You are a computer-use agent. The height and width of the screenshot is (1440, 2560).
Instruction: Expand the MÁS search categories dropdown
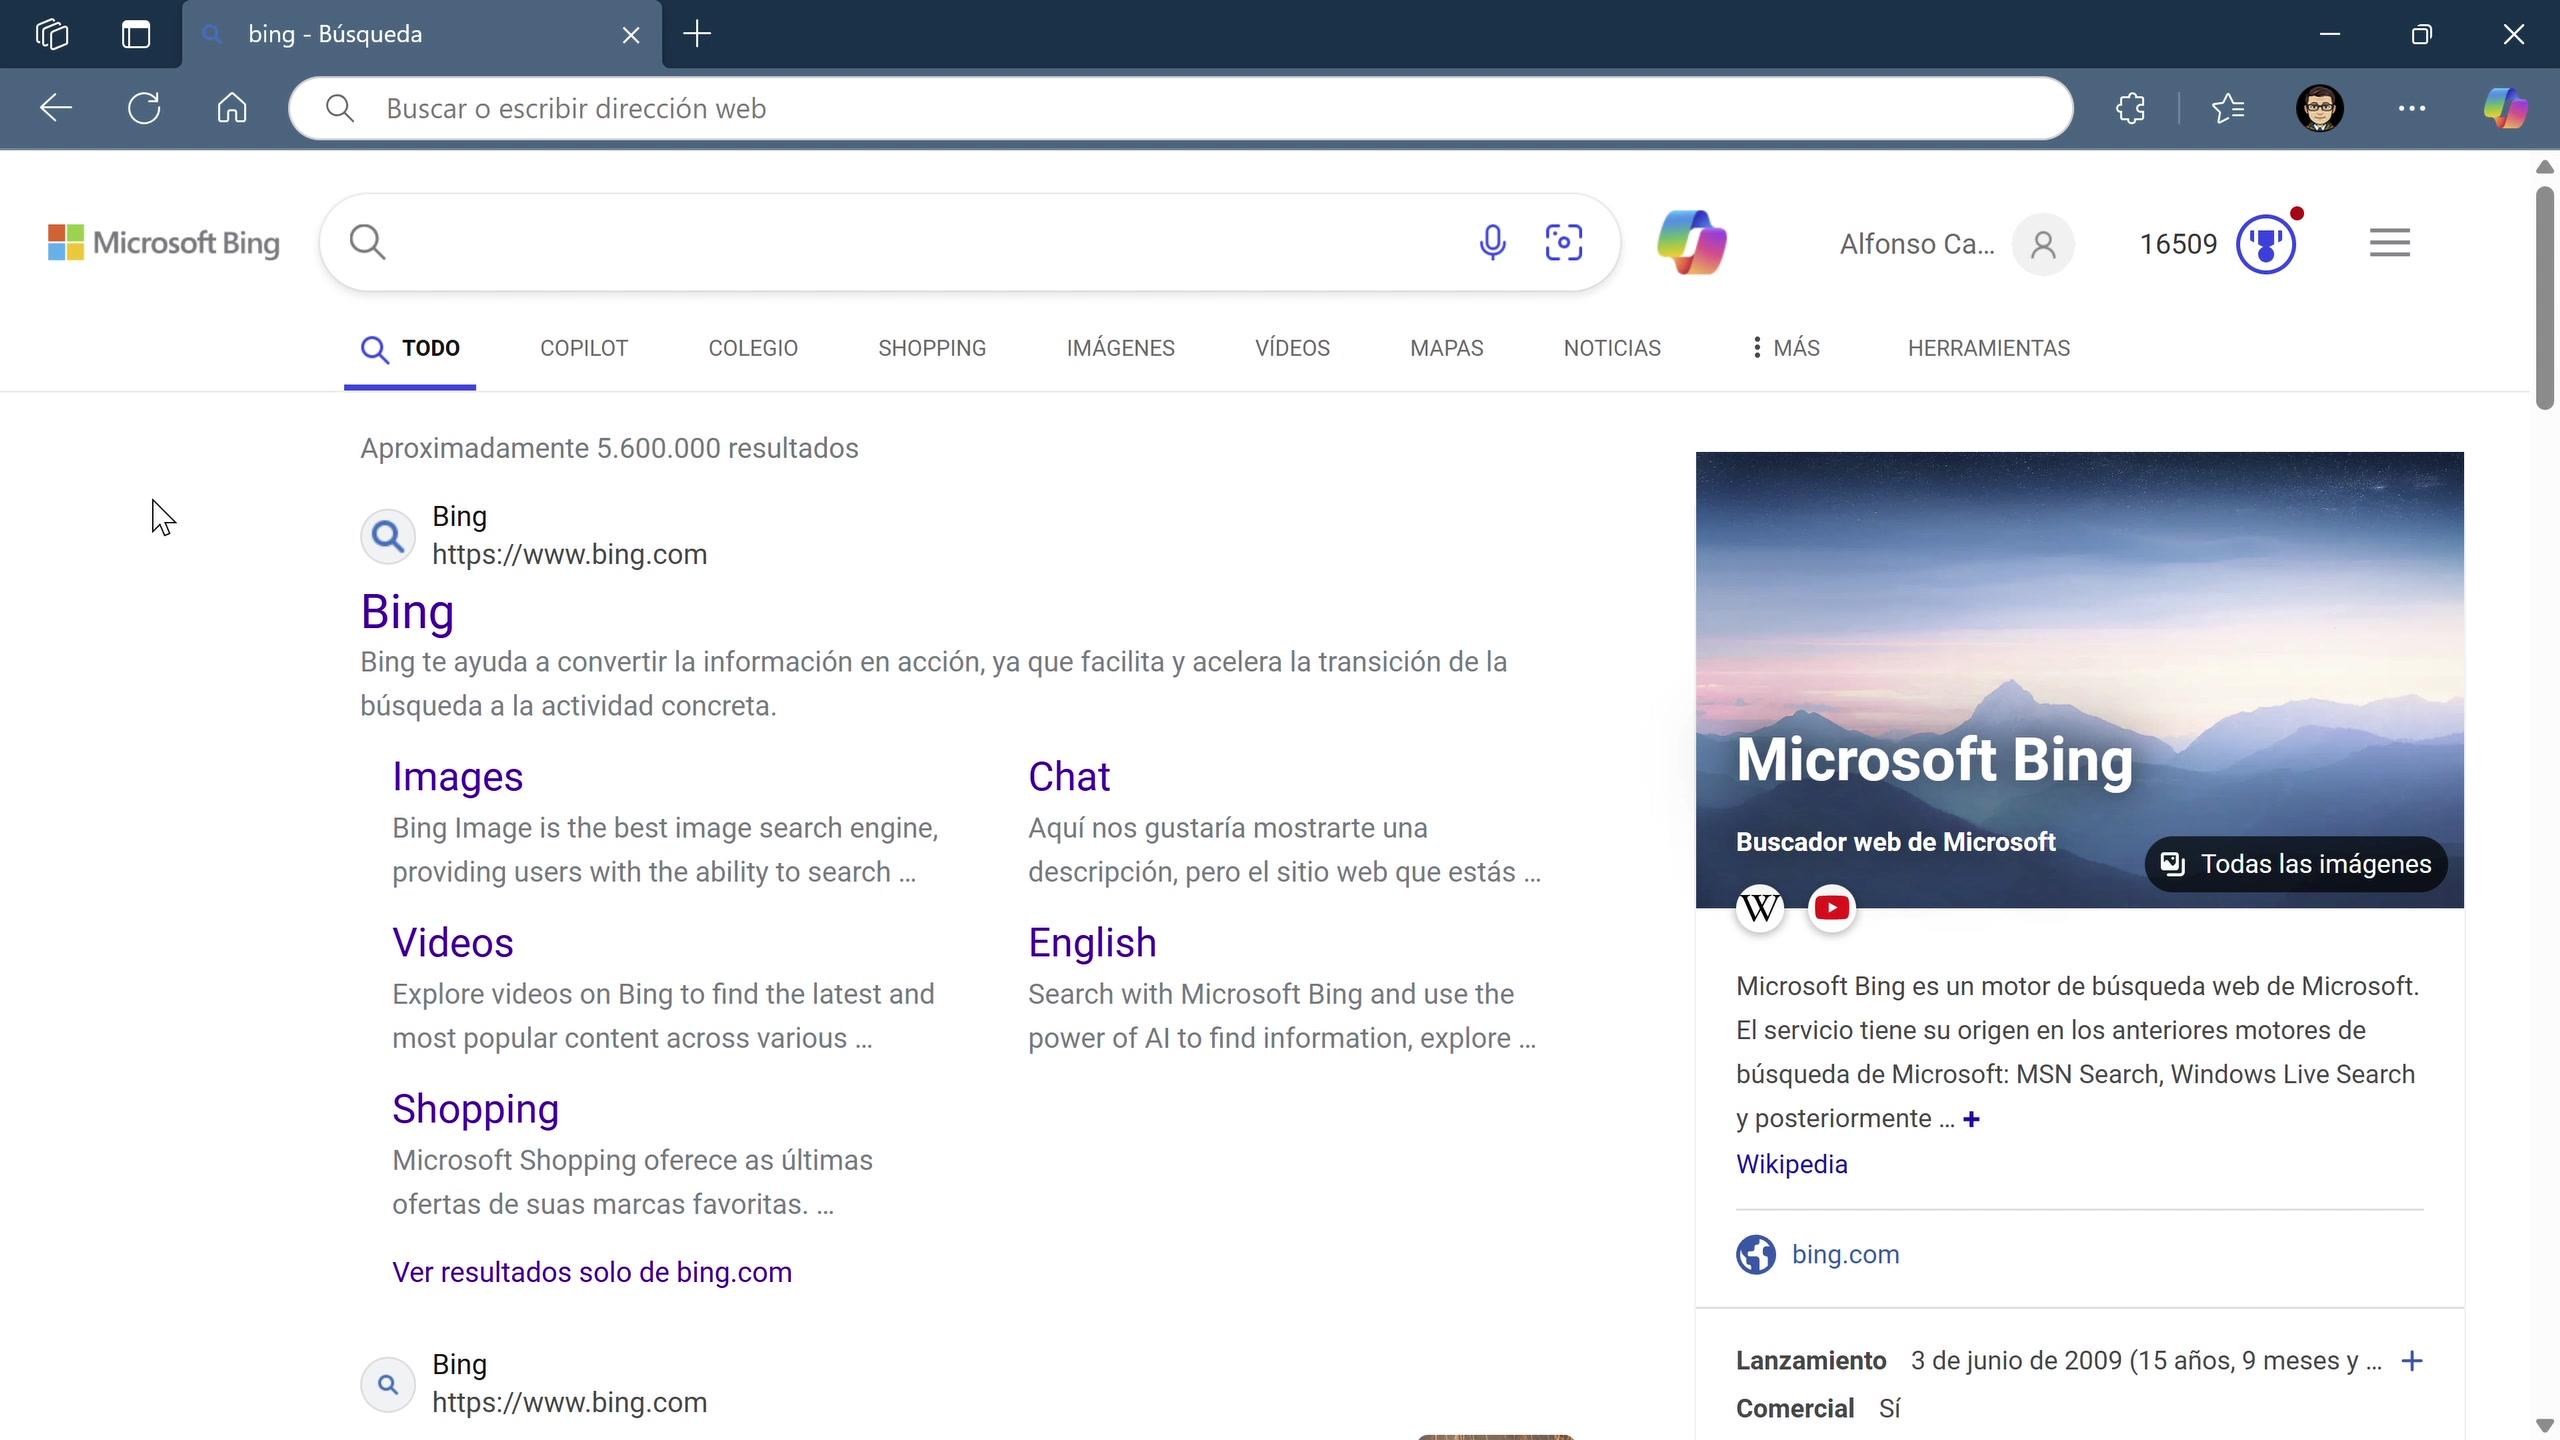pyautogui.click(x=1786, y=348)
